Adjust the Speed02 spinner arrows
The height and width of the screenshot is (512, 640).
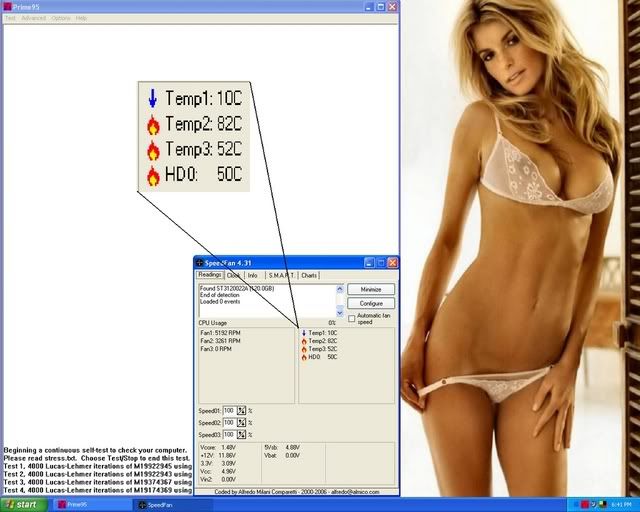(x=241, y=422)
